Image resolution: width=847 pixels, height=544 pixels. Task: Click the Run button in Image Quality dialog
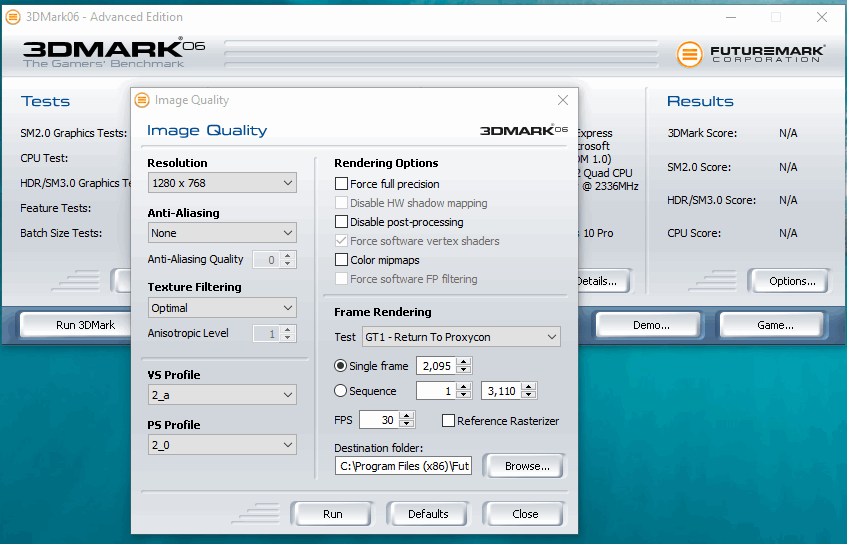click(332, 514)
